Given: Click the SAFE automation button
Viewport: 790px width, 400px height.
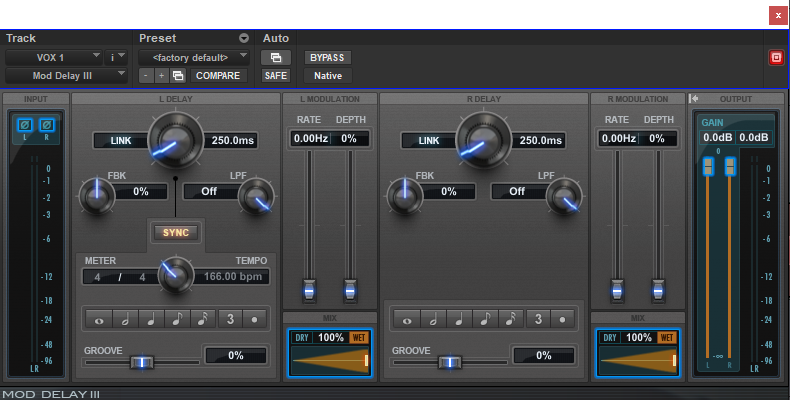Looking at the screenshot, I should (x=276, y=76).
